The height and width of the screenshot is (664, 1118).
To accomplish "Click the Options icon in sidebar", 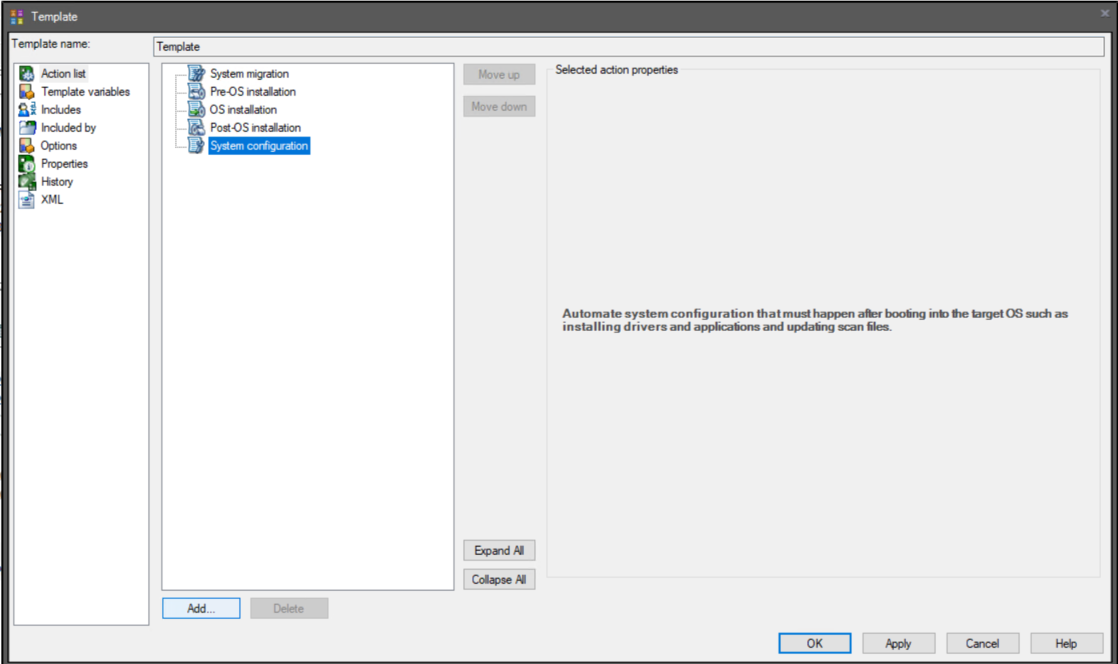I will point(28,145).
